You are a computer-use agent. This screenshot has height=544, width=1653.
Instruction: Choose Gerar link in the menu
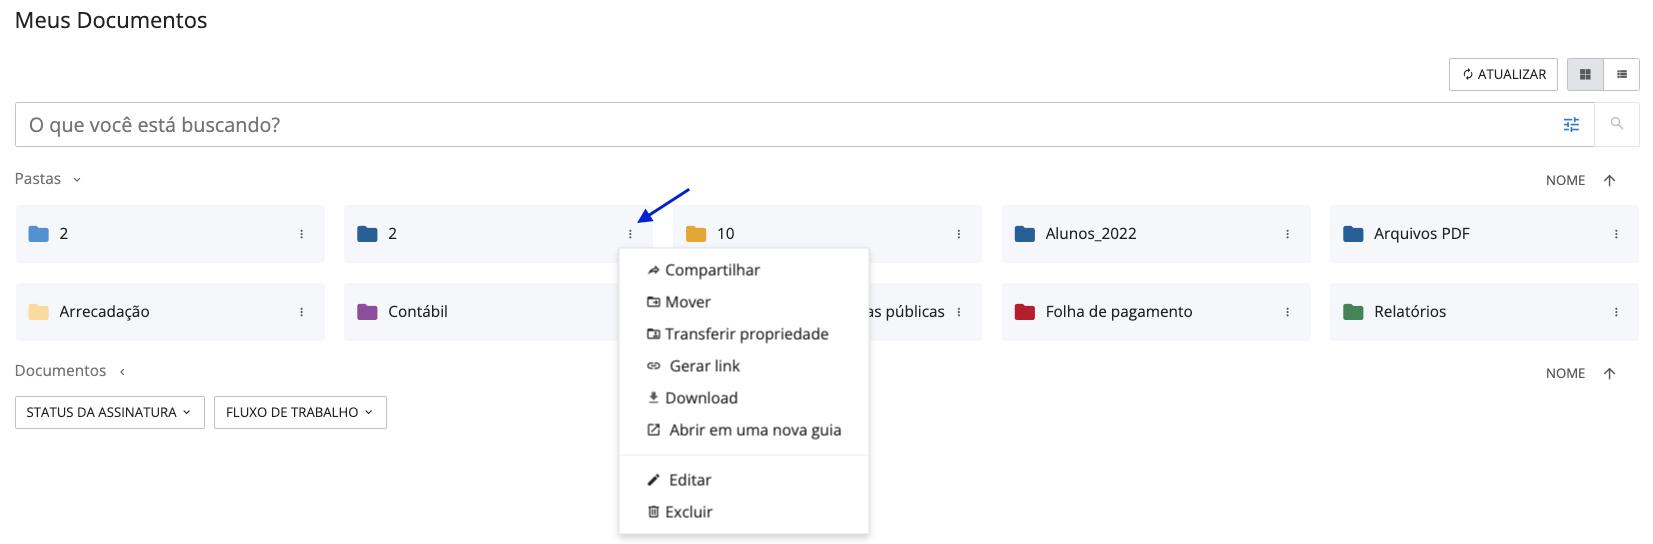[x=704, y=366]
